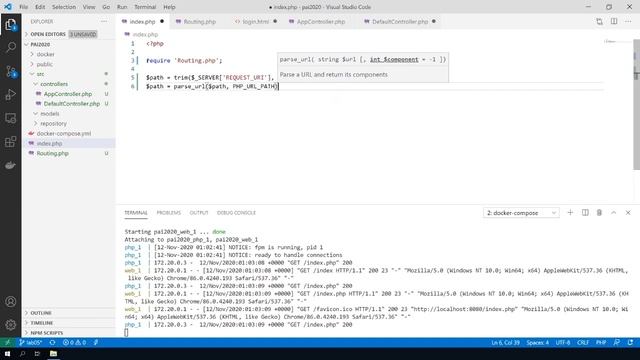Viewport: 640px width, 360px height.
Task: Open Windows taskbar search
Action: [22, 353]
